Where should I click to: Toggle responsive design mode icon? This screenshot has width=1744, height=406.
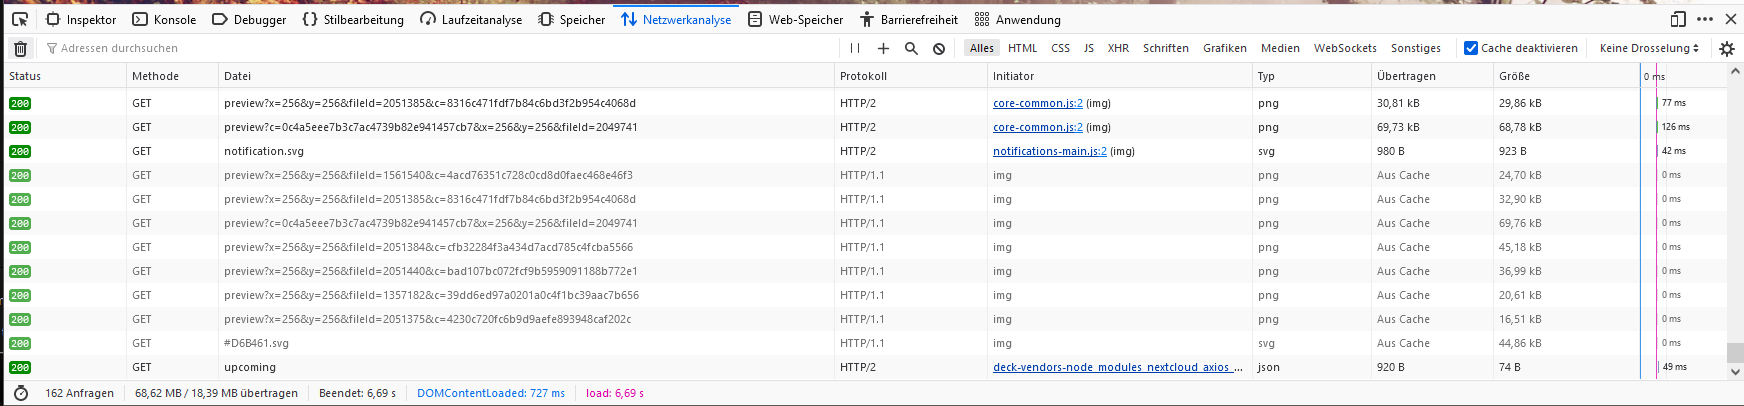pos(1678,19)
